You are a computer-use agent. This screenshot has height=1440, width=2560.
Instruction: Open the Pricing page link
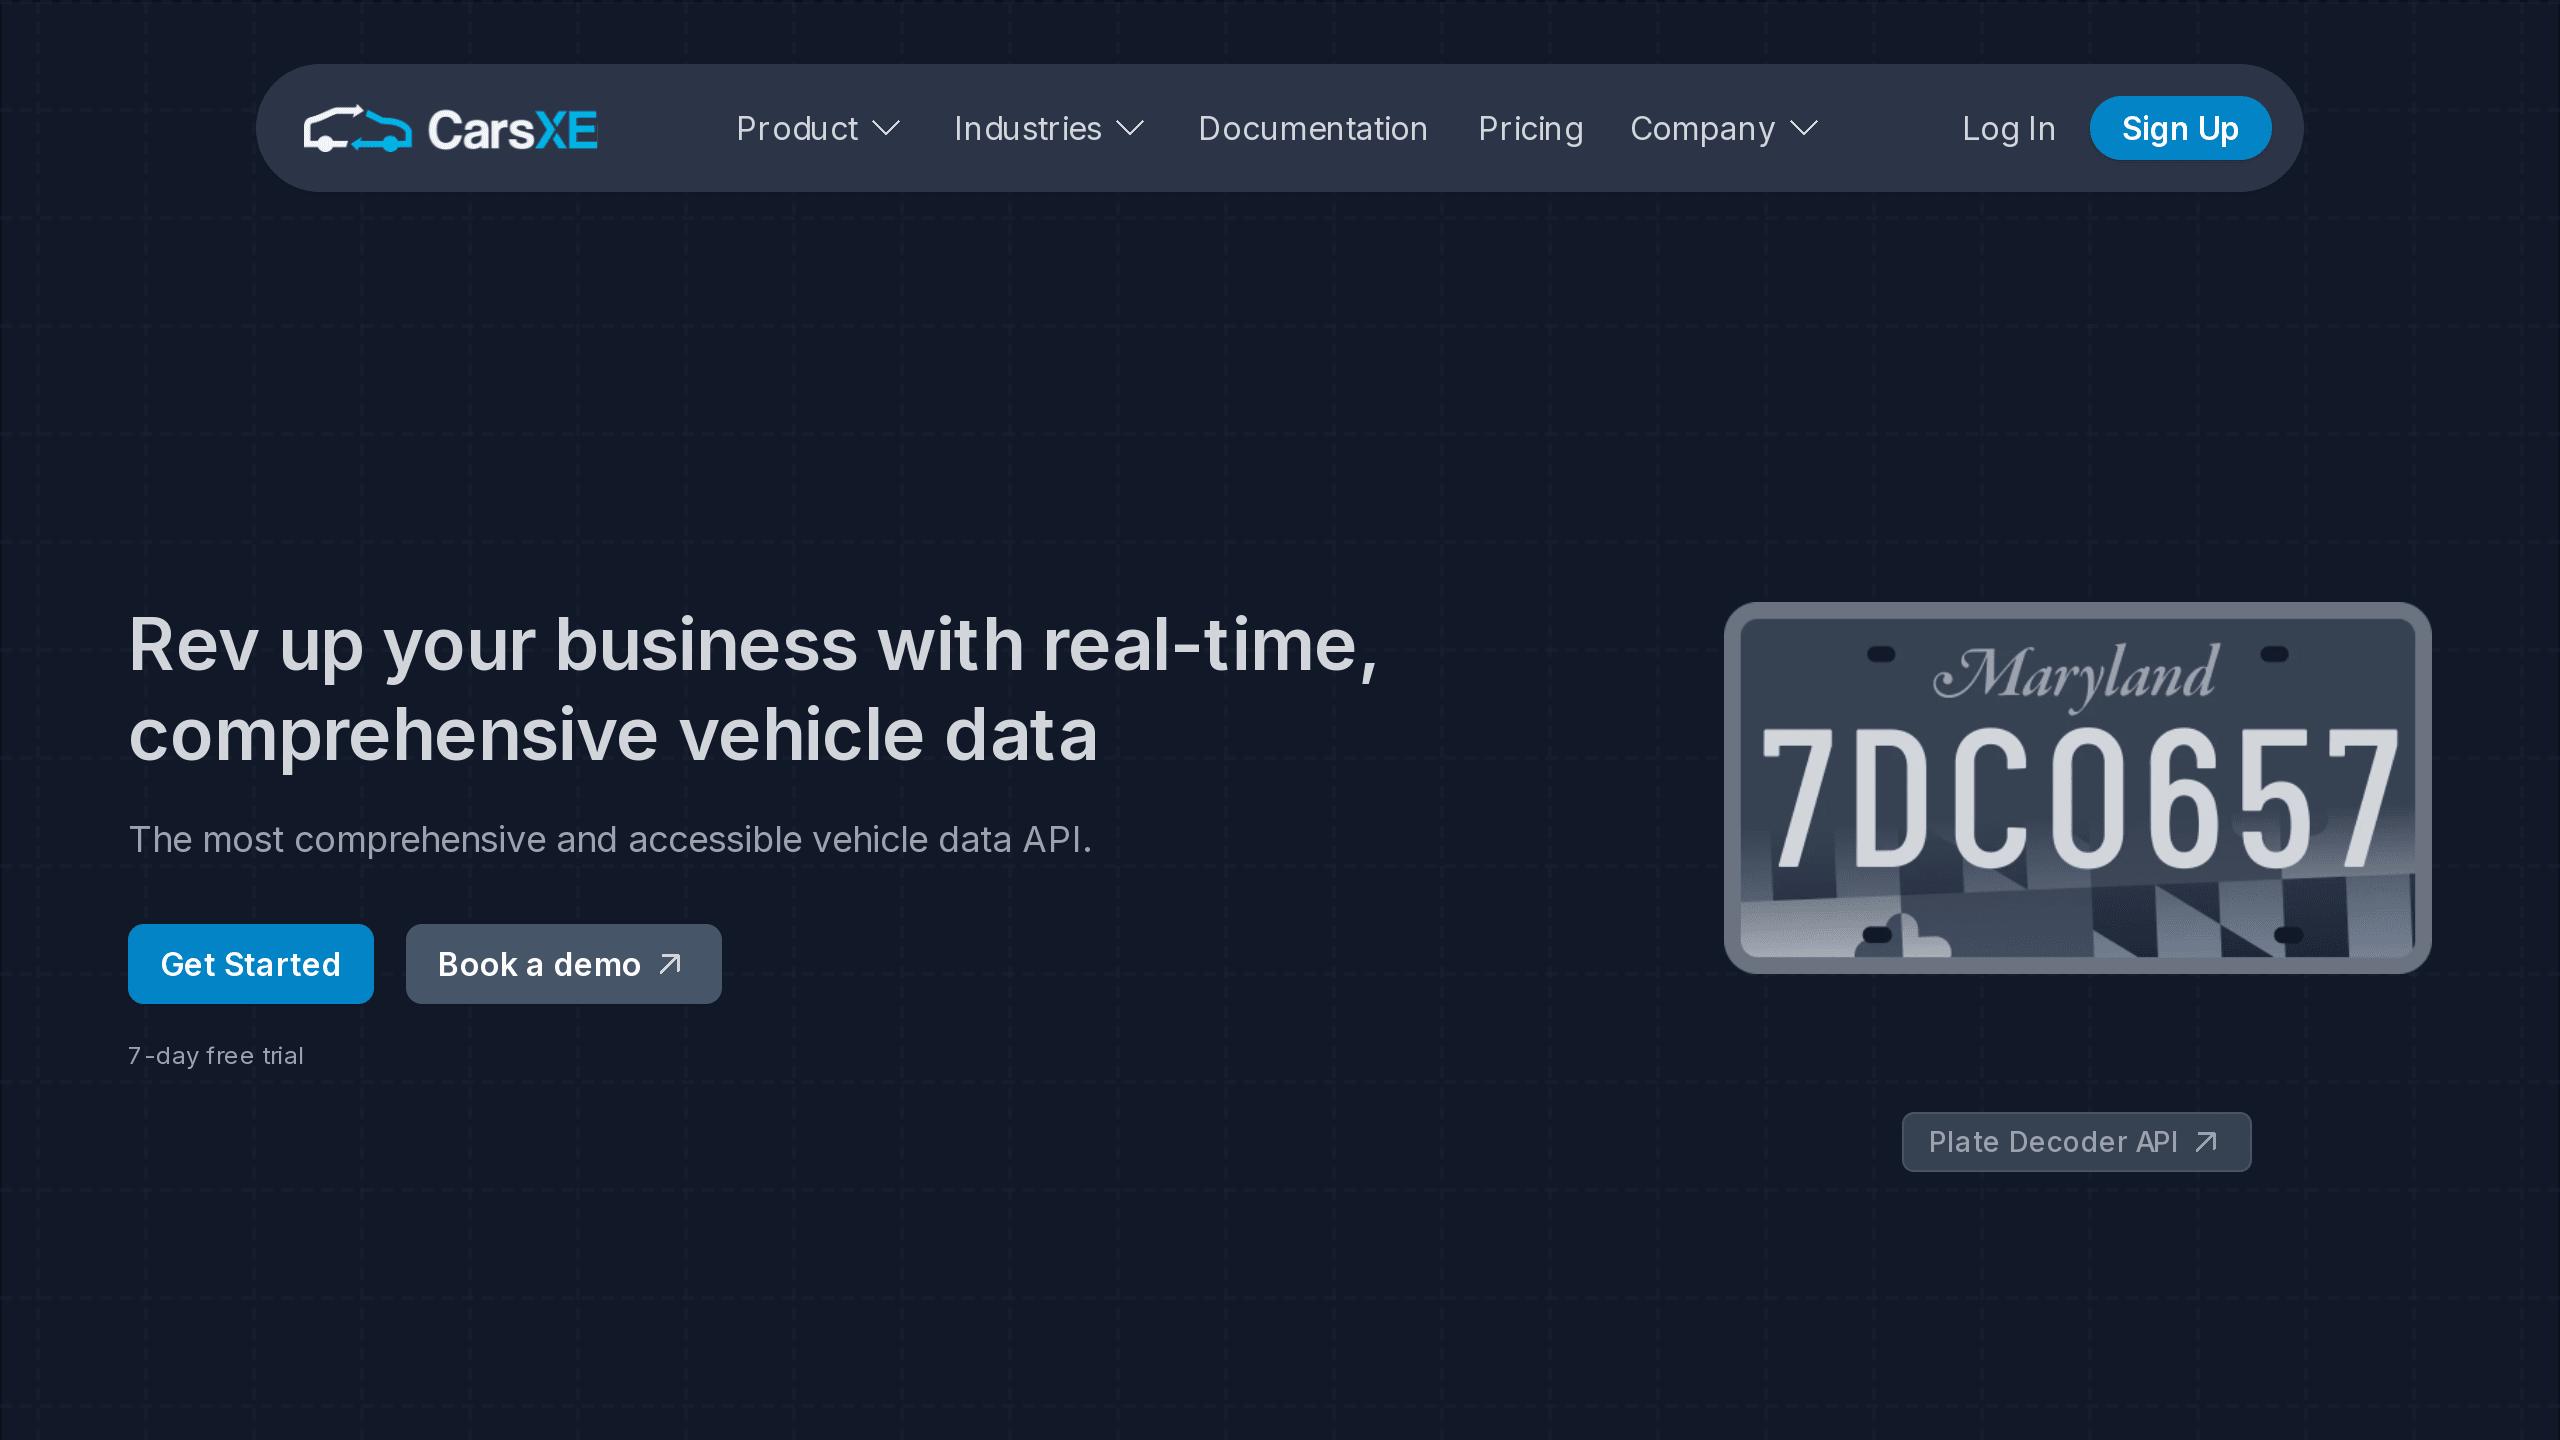[x=1530, y=129]
